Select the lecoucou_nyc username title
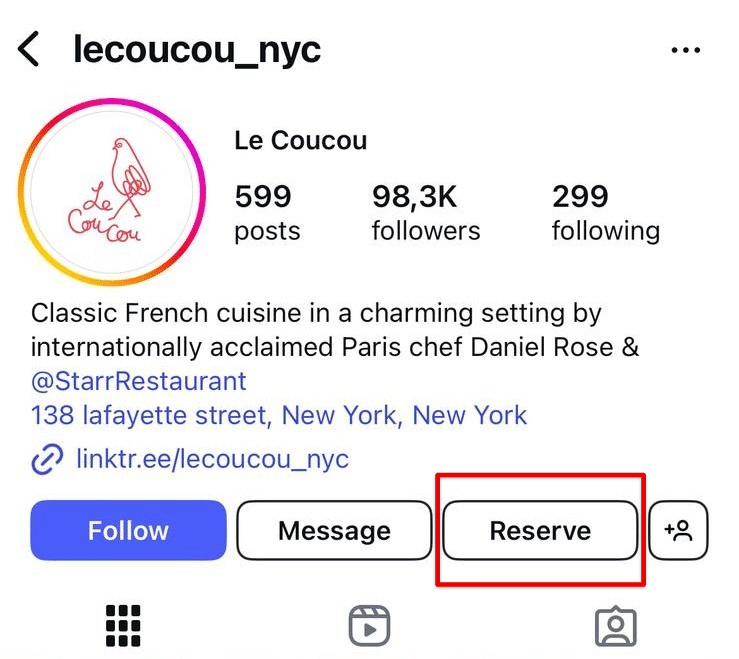The width and height of the screenshot is (739, 659). pos(197,50)
